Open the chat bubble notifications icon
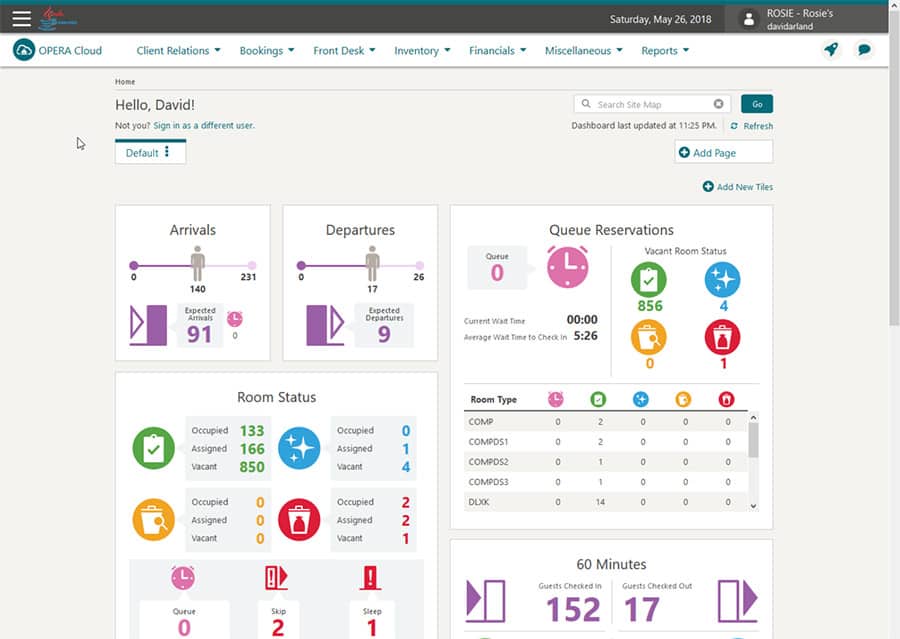Viewport: 900px width, 639px height. pyautogui.click(x=865, y=50)
